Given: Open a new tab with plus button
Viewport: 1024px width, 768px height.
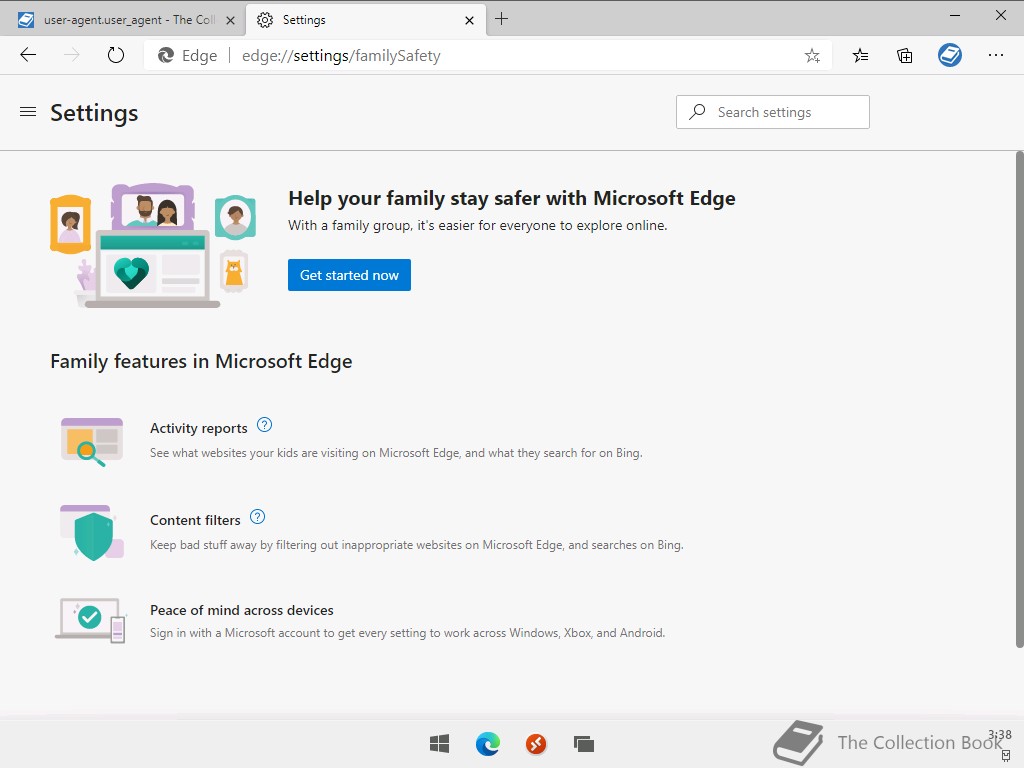Looking at the screenshot, I should click(501, 19).
